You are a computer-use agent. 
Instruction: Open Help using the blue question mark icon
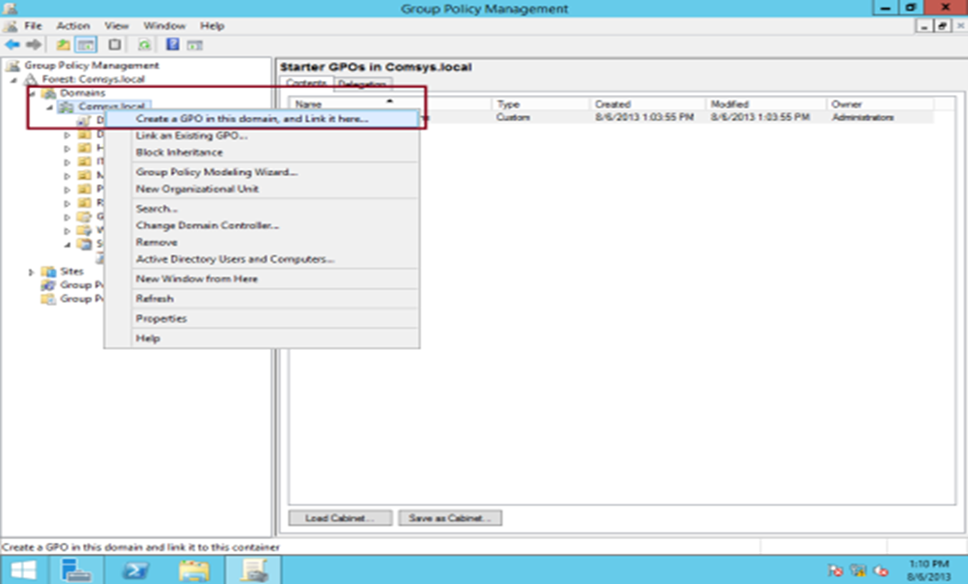(170, 44)
